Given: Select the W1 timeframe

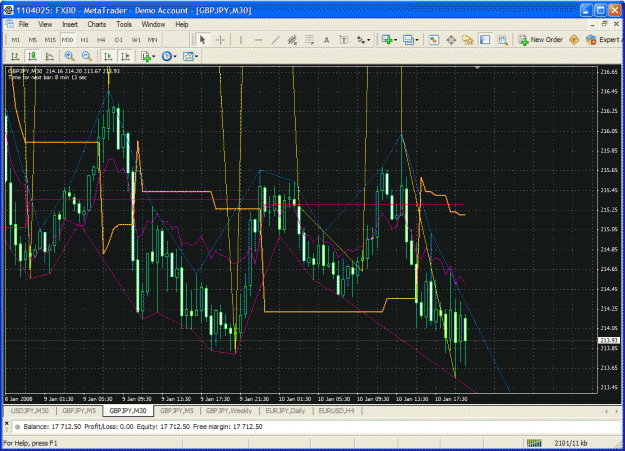Looking at the screenshot, I should [136, 40].
